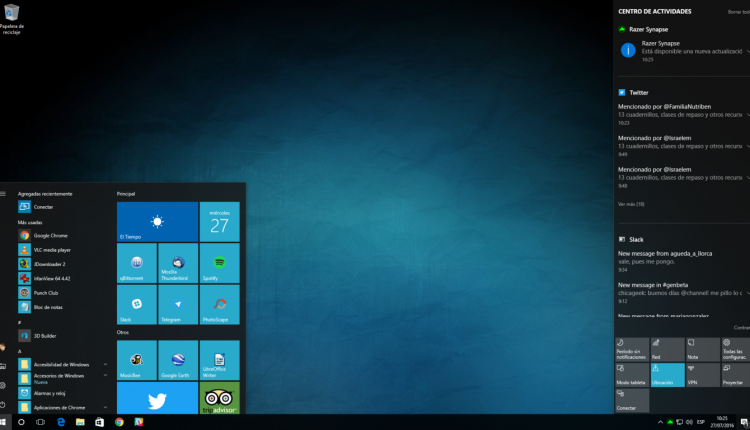Open Google Earth tile
750x430 pixels.
(x=177, y=359)
